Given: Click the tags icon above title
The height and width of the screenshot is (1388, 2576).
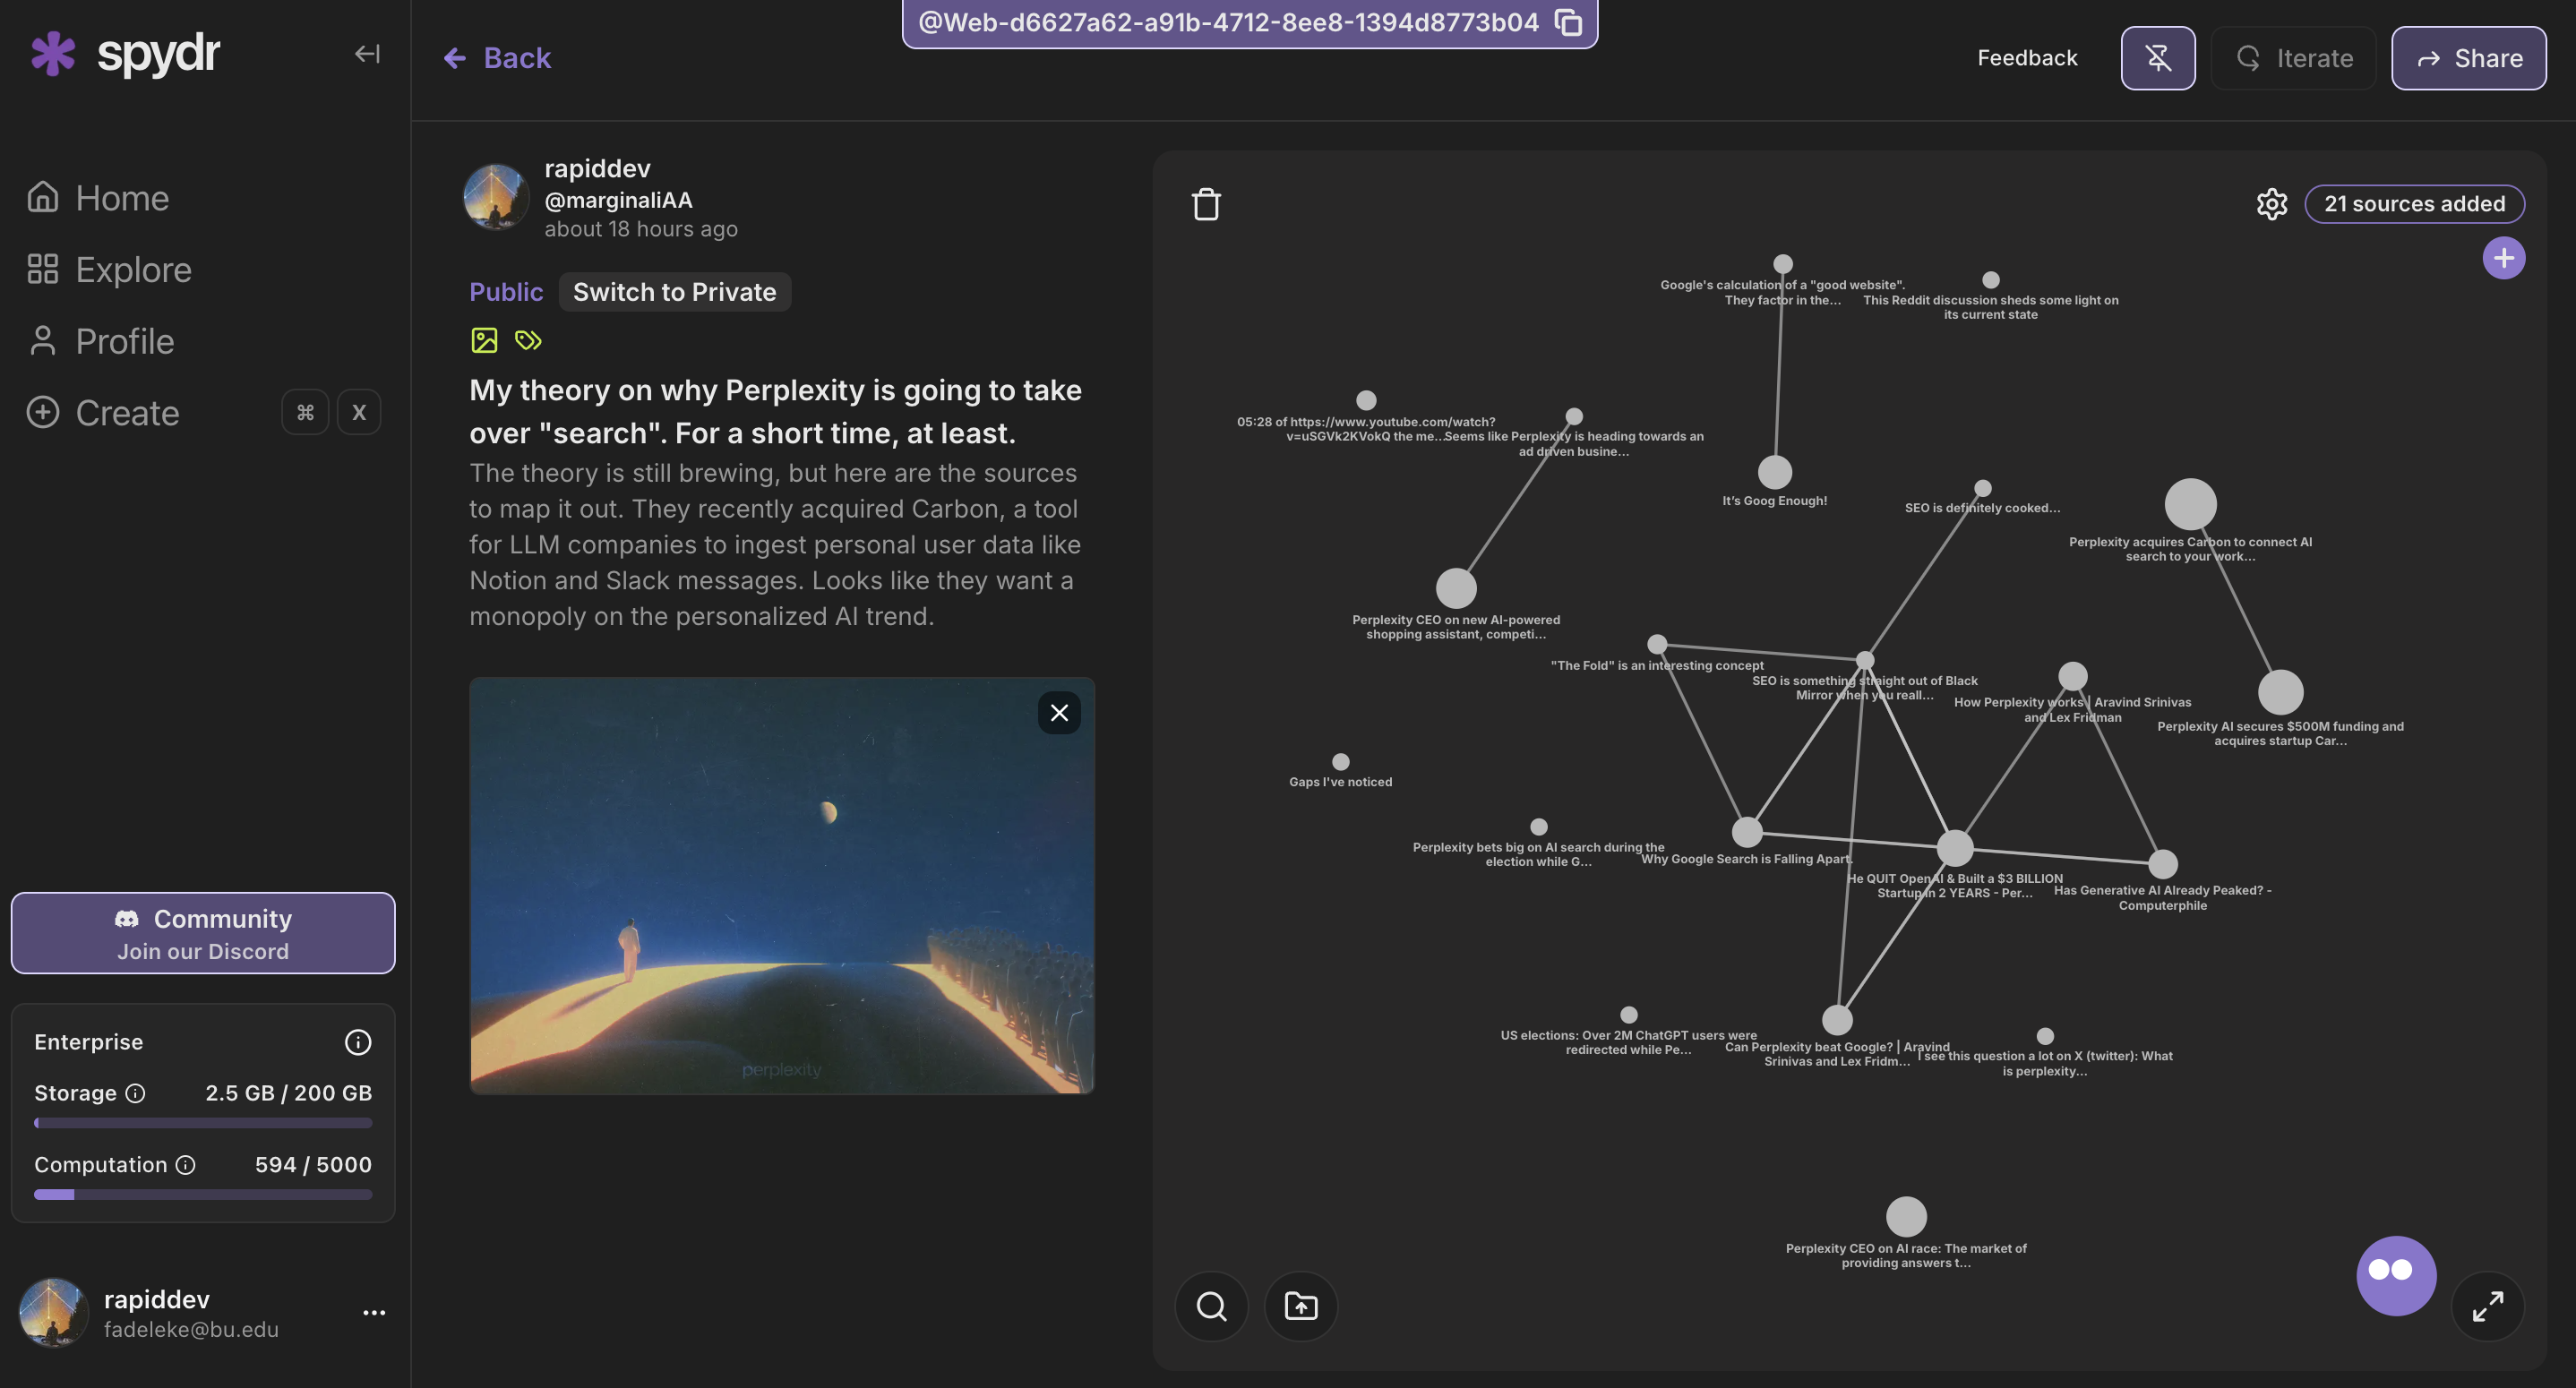Looking at the screenshot, I should 528,341.
